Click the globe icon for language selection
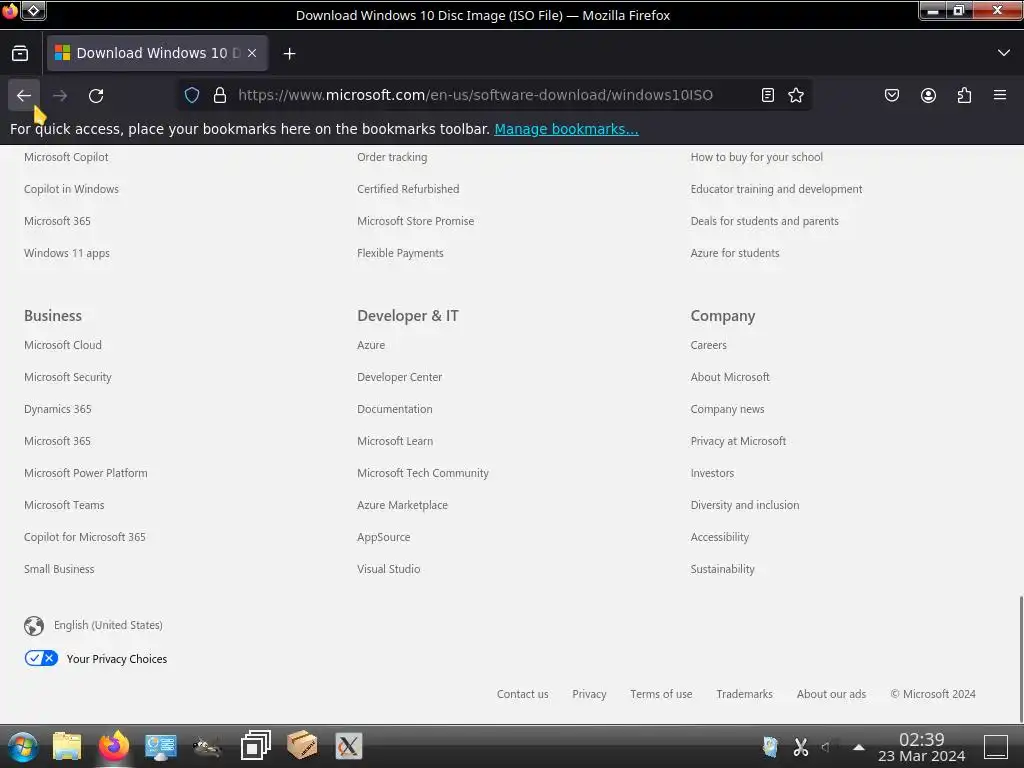This screenshot has height=768, width=1024. [34, 626]
